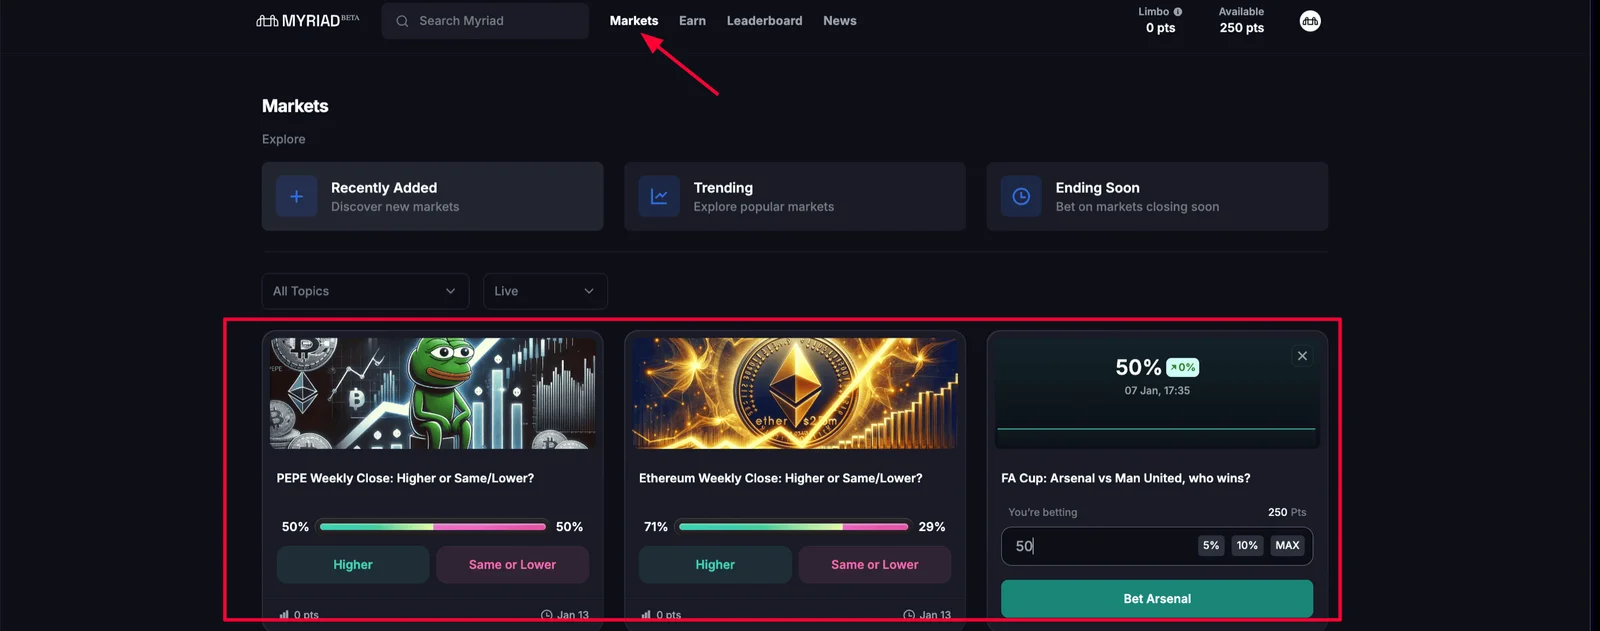Open the profile avatar icon

point(1310,21)
